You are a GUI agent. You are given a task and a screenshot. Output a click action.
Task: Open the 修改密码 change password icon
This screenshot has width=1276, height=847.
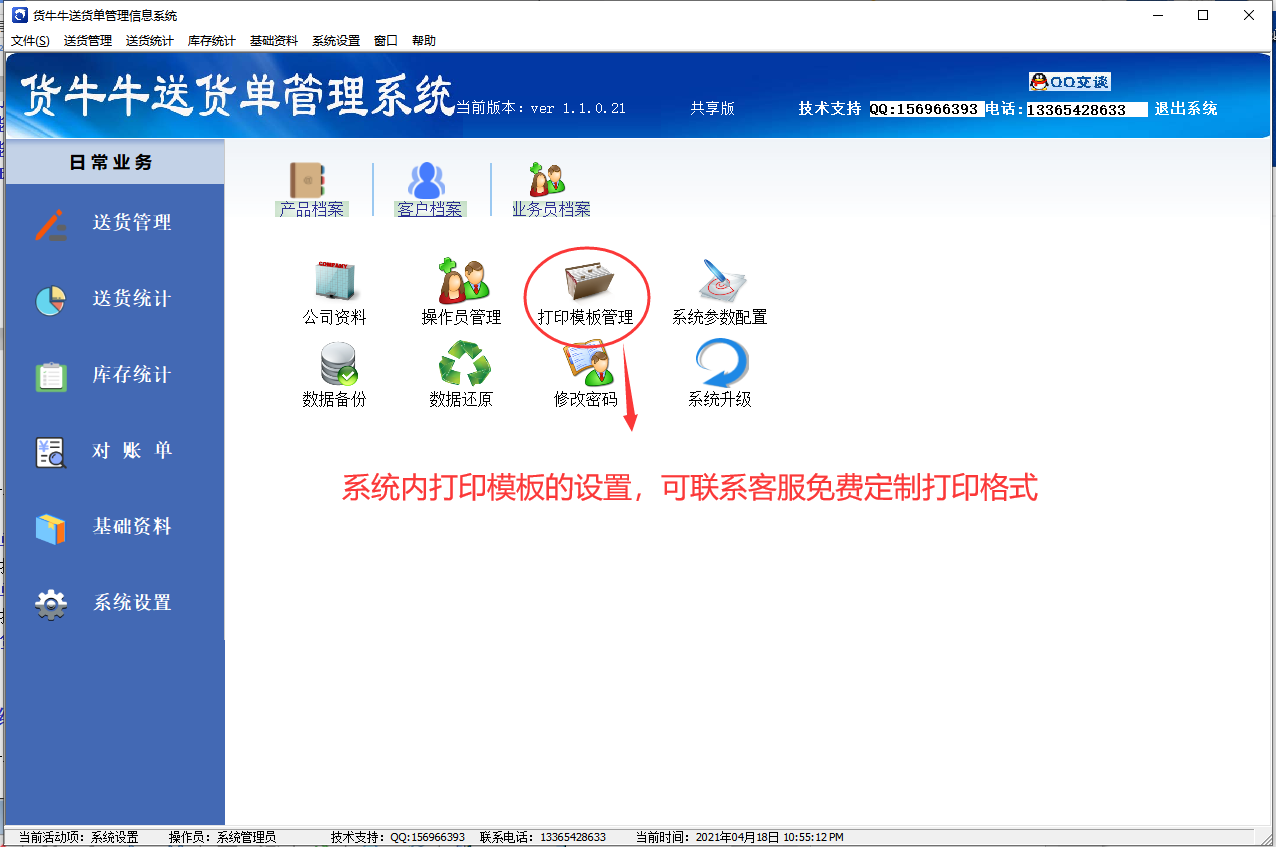click(x=586, y=363)
